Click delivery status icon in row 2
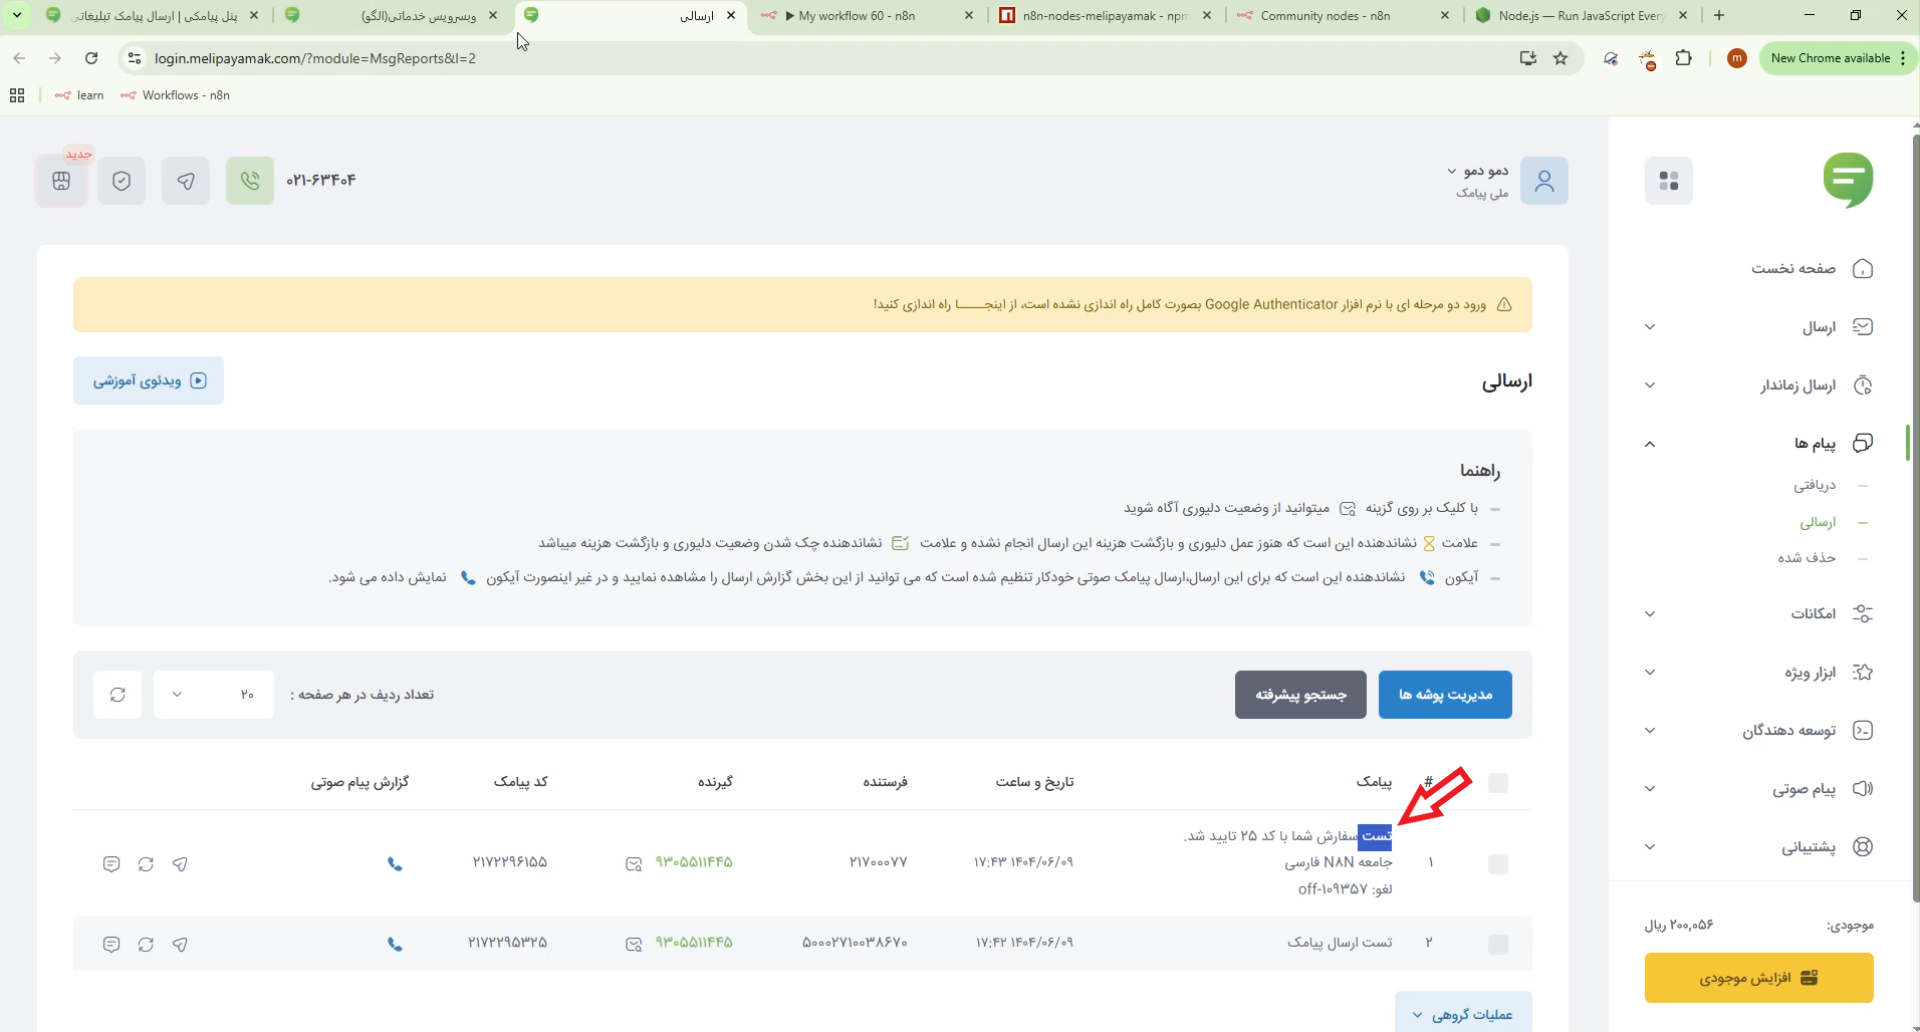The image size is (1920, 1032). click(633, 944)
